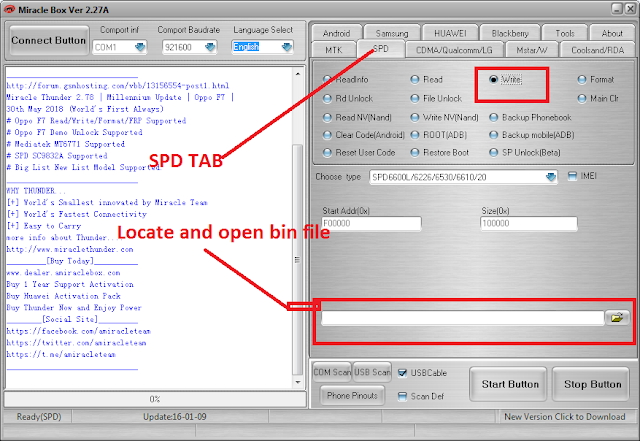Toggle the Scan Def checkbox
The height and width of the screenshot is (441, 640).
click(x=402, y=396)
